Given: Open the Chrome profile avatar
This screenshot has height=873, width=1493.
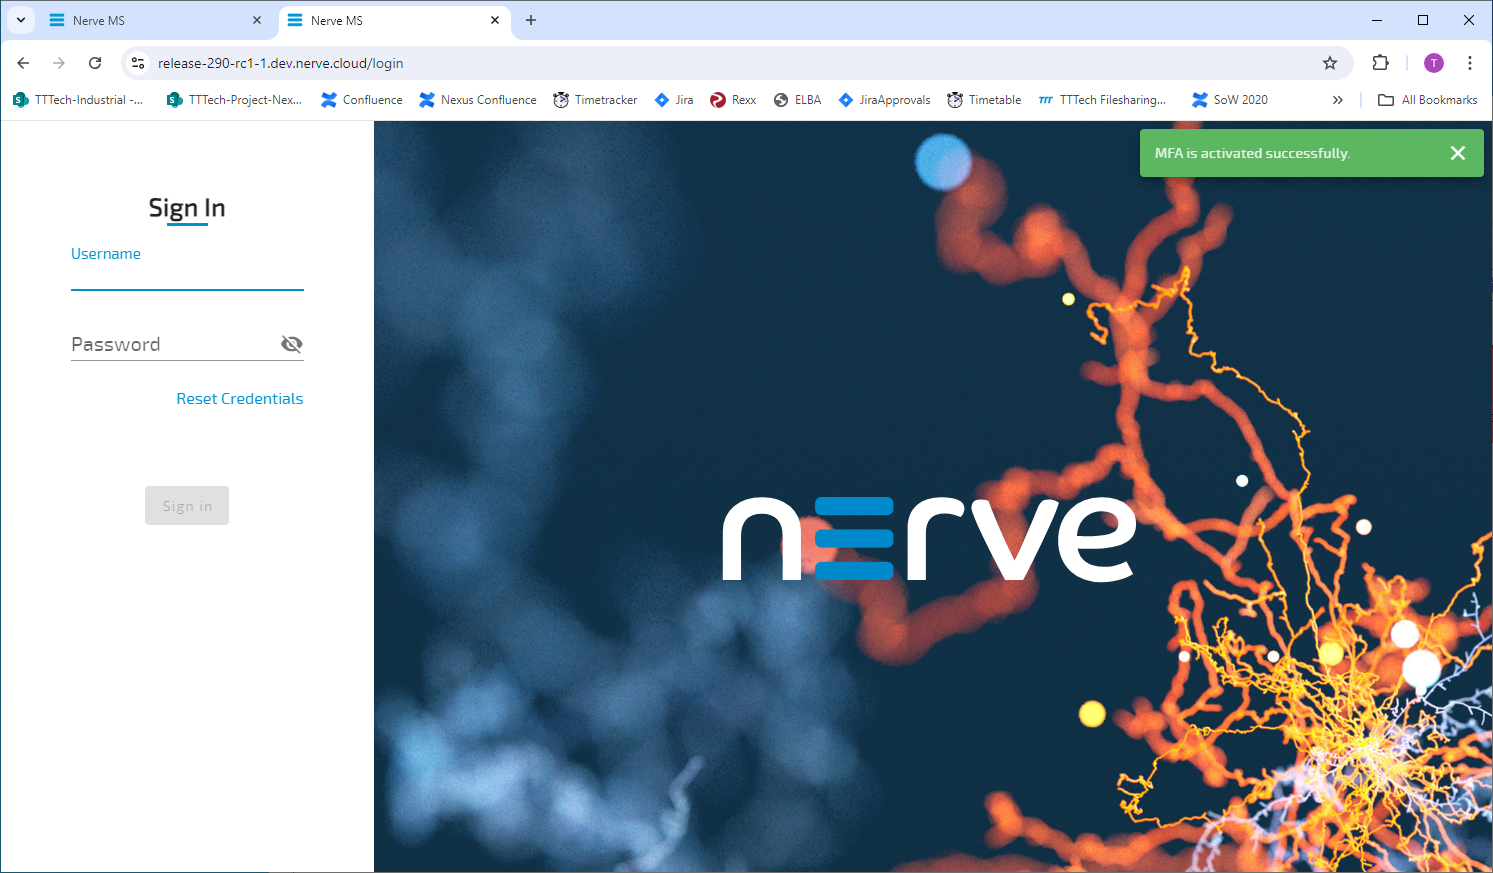Looking at the screenshot, I should 1433,63.
